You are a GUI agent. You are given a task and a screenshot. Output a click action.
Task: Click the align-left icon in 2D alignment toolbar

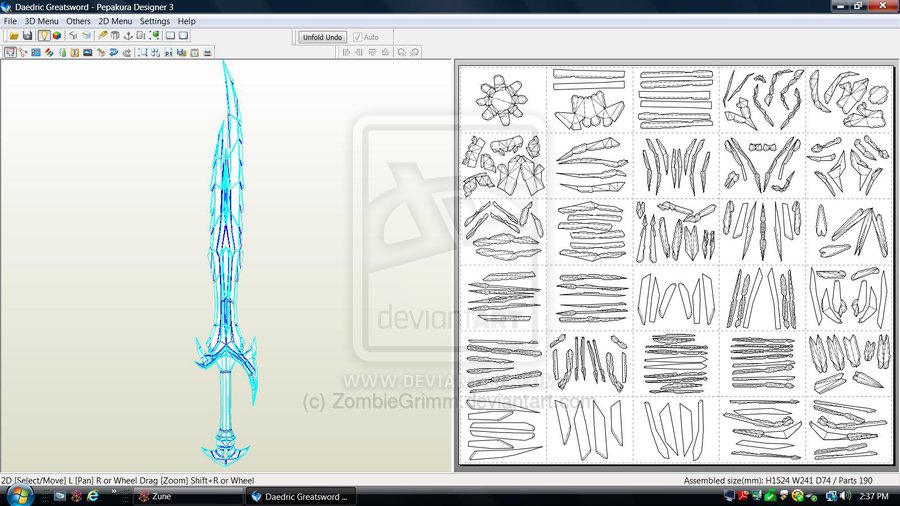pyautogui.click(x=346, y=52)
